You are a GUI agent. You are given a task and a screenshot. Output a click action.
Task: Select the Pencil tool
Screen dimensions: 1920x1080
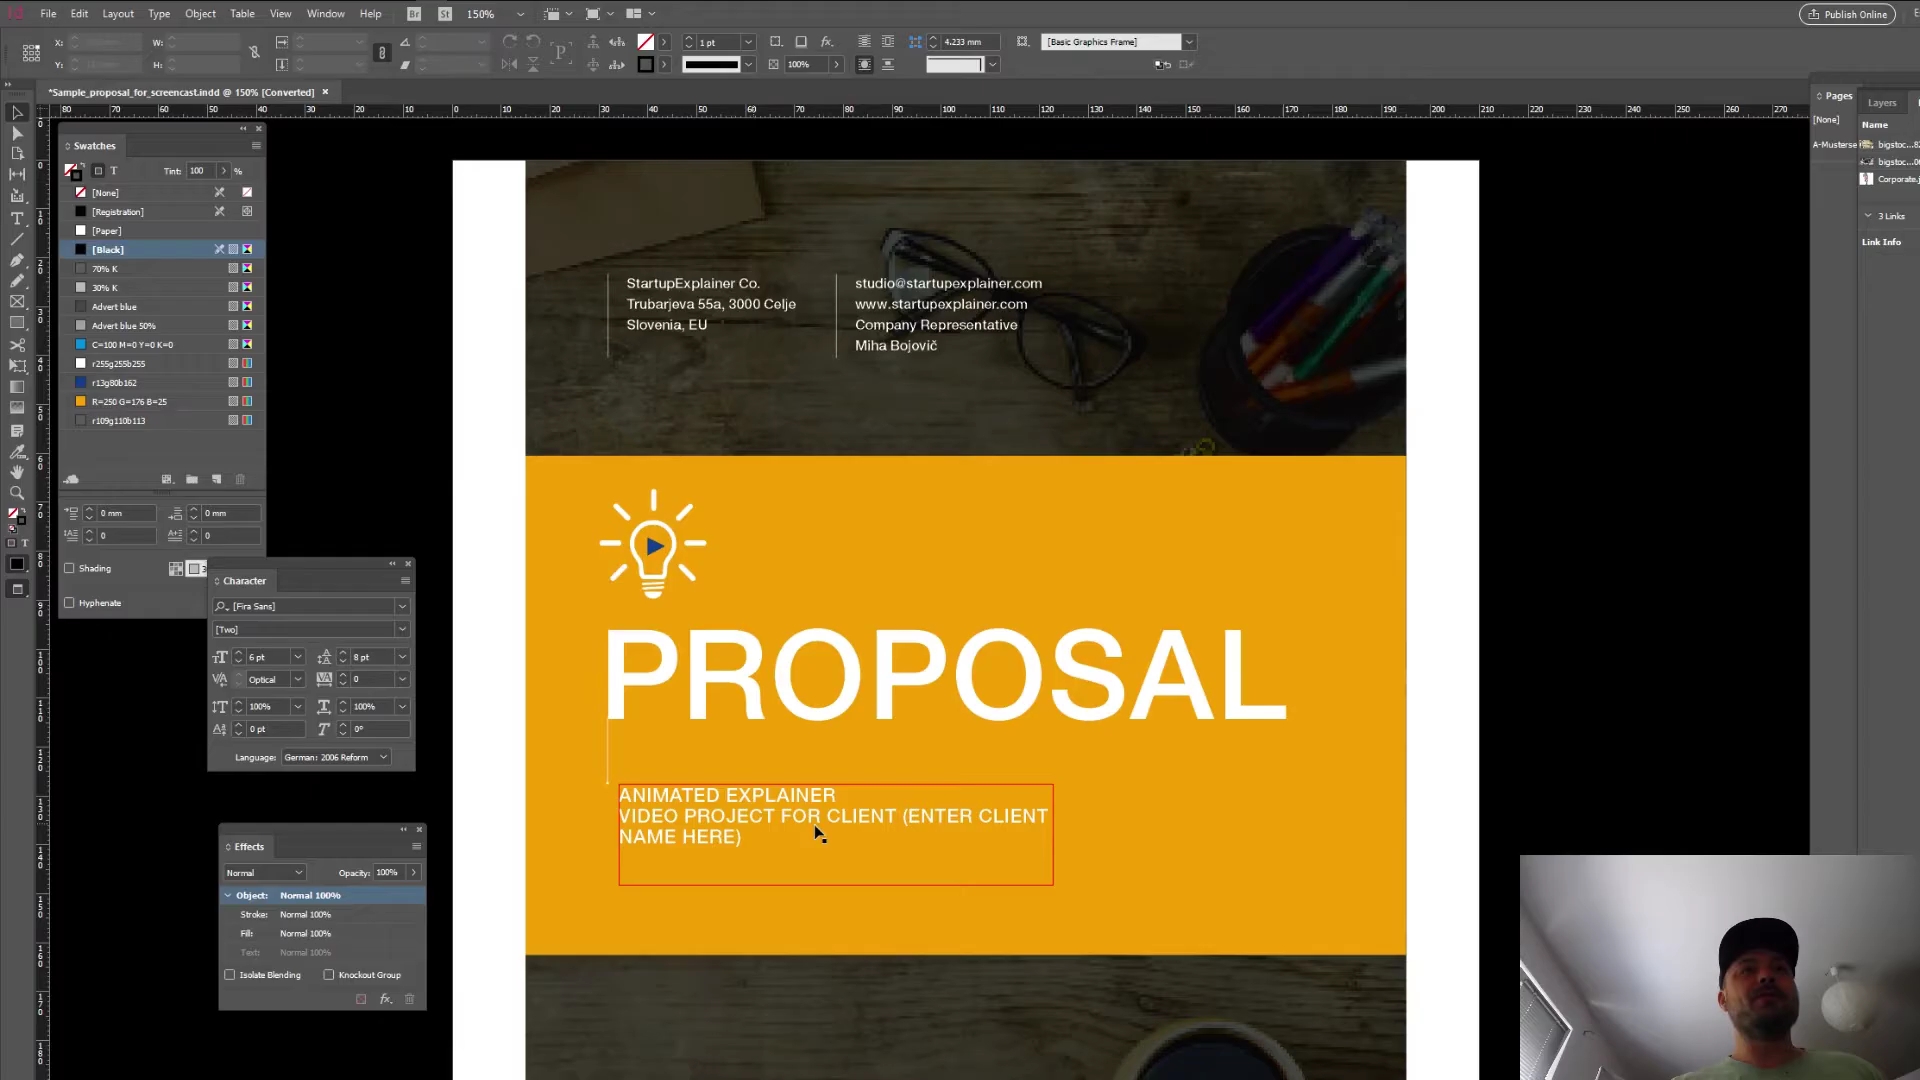tap(17, 281)
